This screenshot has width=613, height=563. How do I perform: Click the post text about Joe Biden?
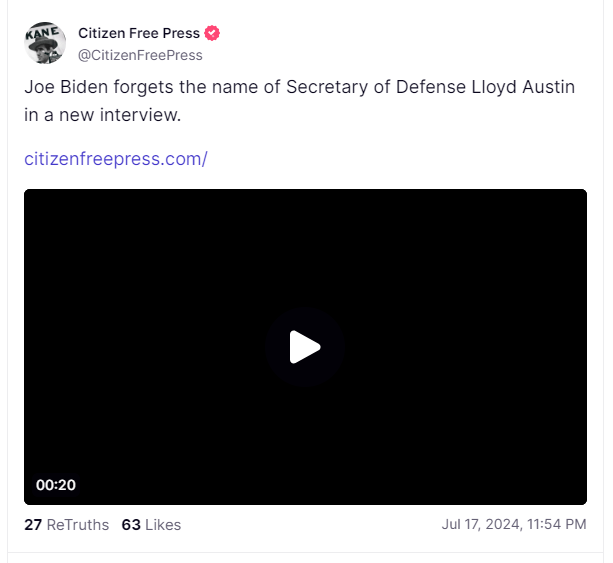(299, 101)
